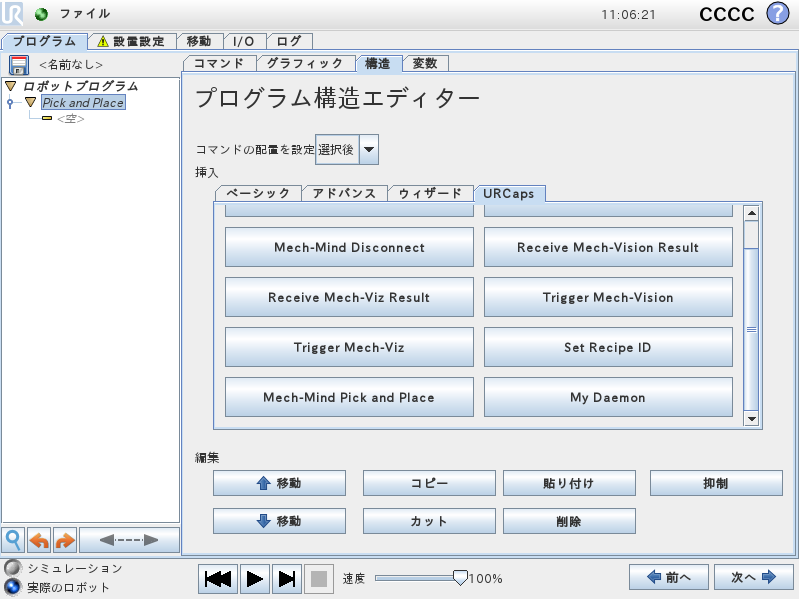Collapse the ロボットプログラム tree node
The height and width of the screenshot is (599, 799).
pos(11,86)
